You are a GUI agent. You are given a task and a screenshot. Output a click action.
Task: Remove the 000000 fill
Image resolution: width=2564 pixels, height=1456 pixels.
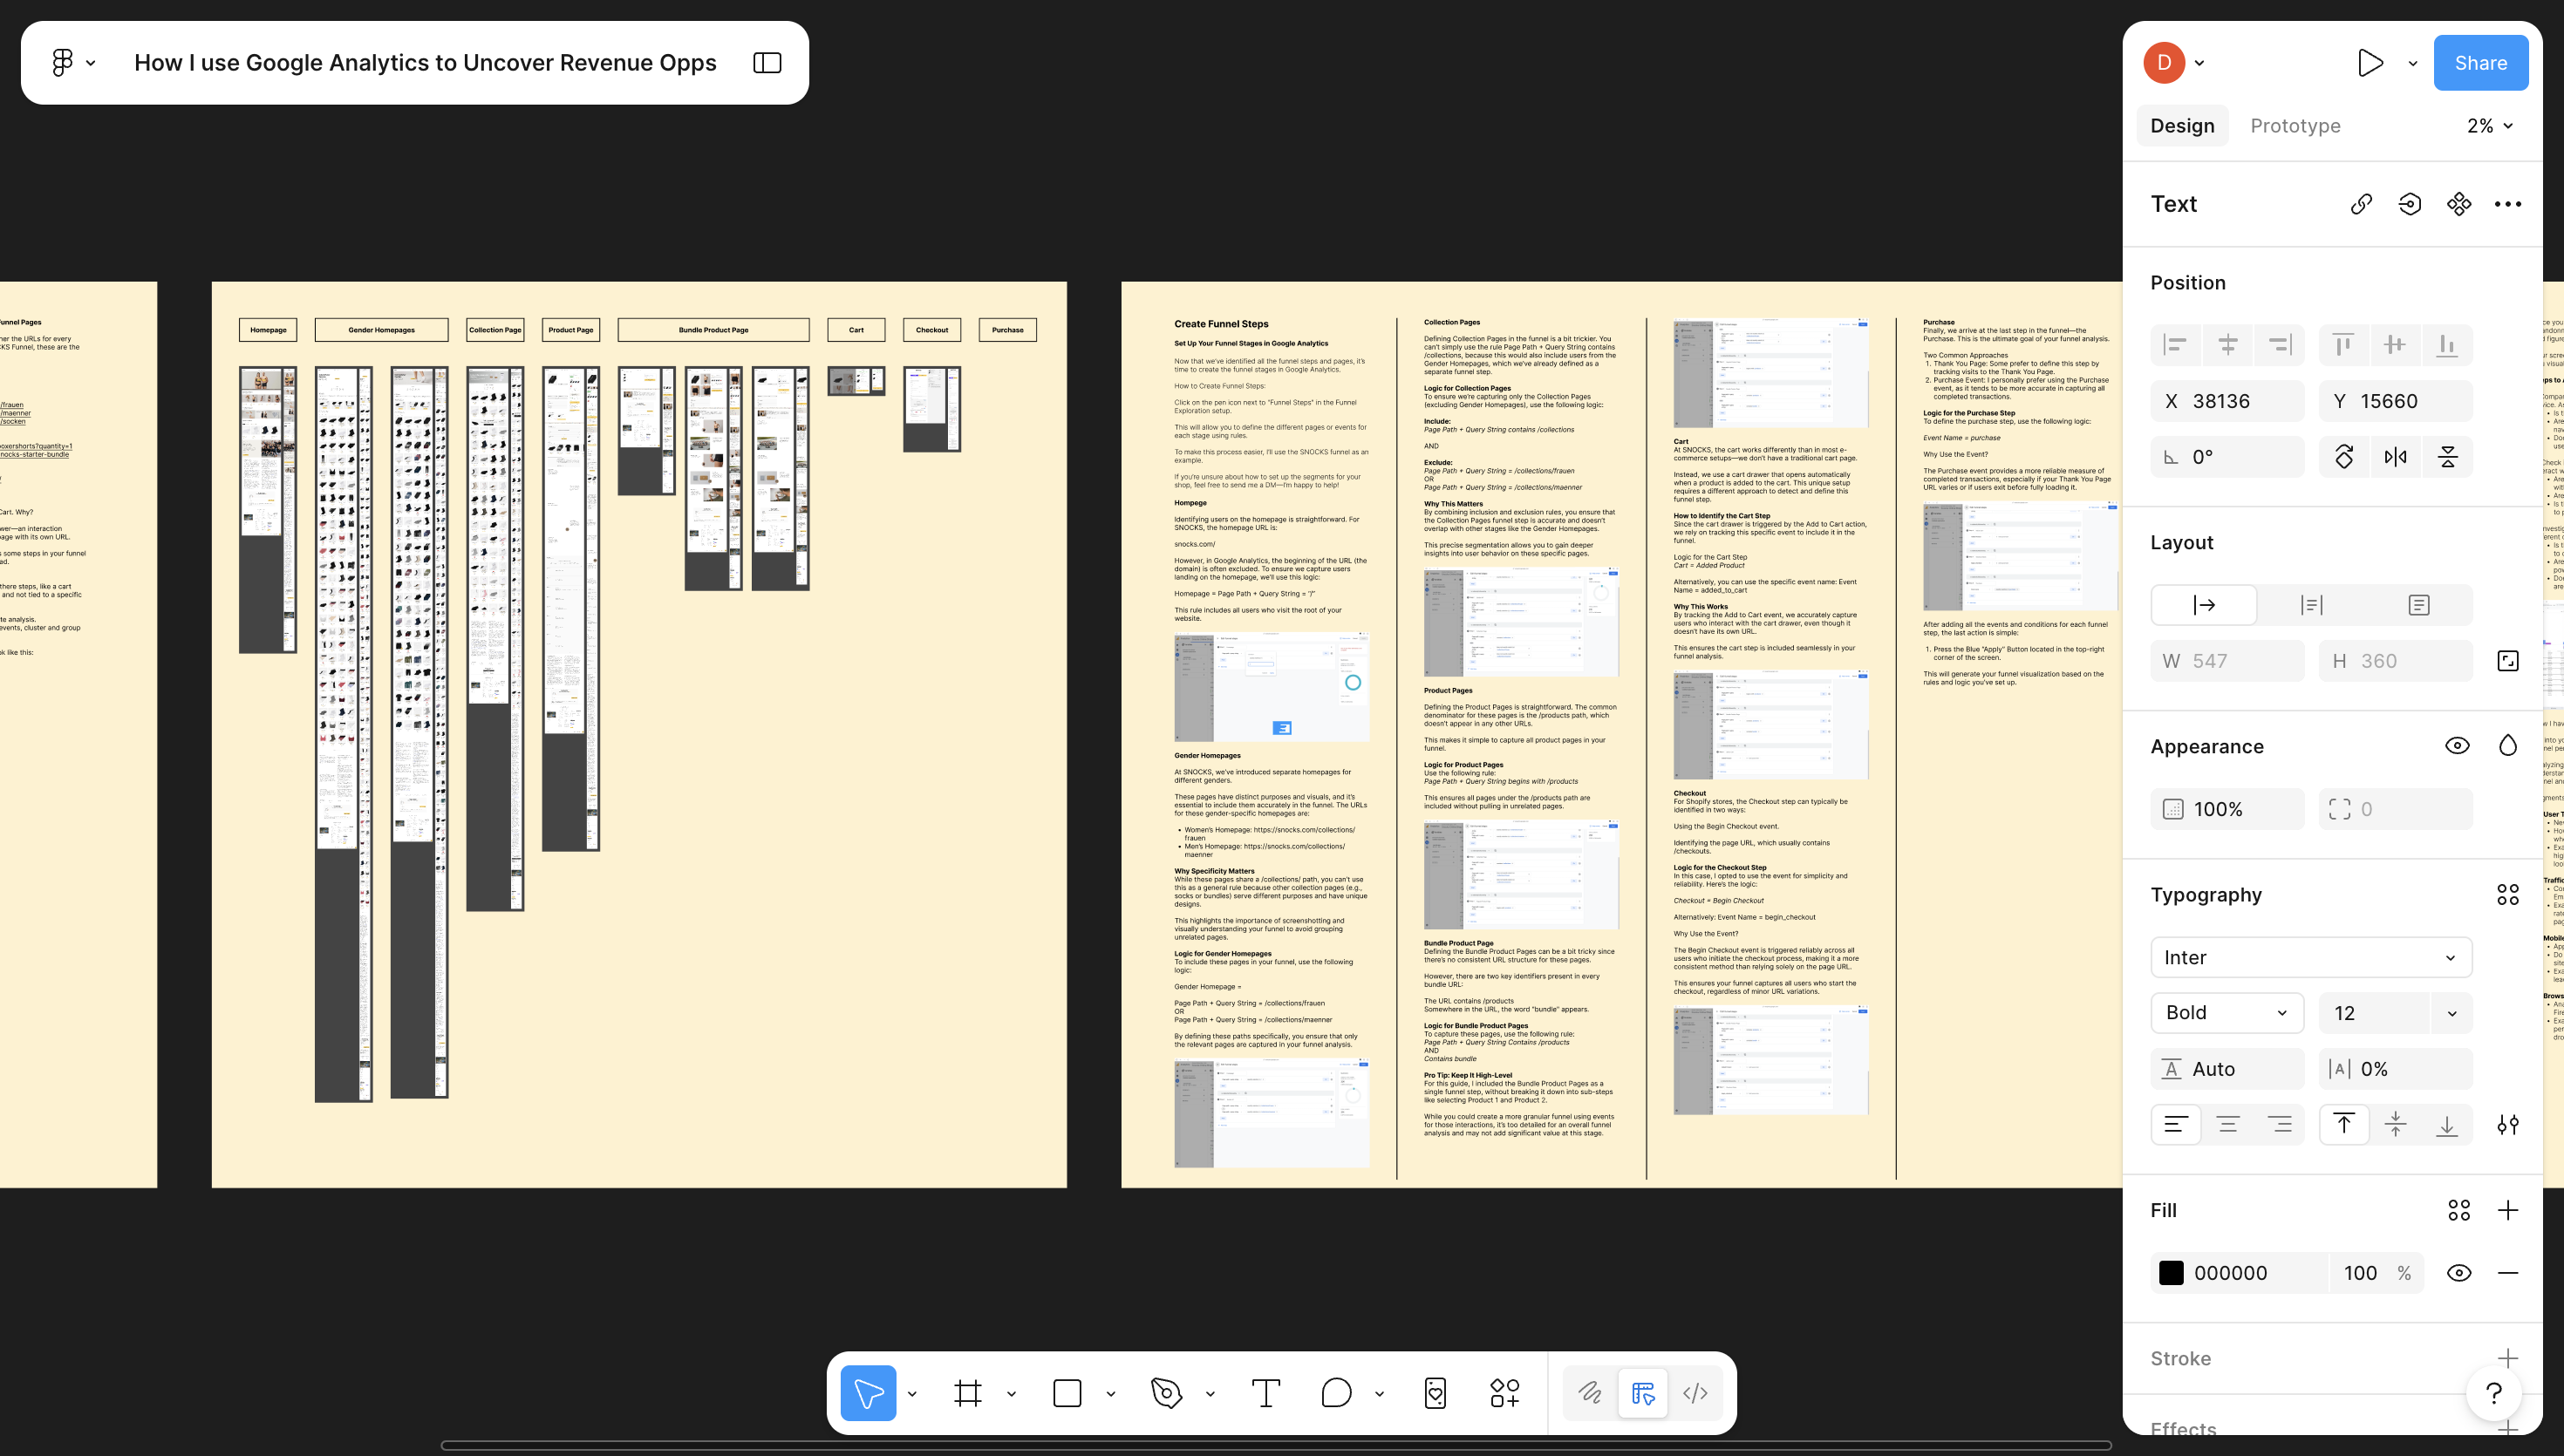(x=2508, y=1273)
